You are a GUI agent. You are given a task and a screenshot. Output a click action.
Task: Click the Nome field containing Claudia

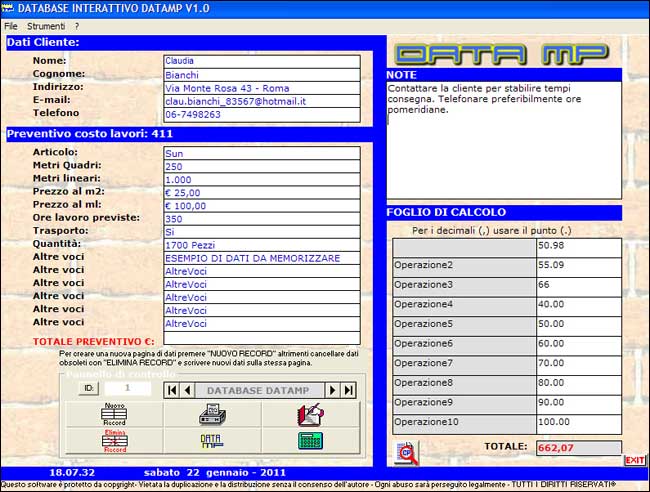(x=260, y=60)
